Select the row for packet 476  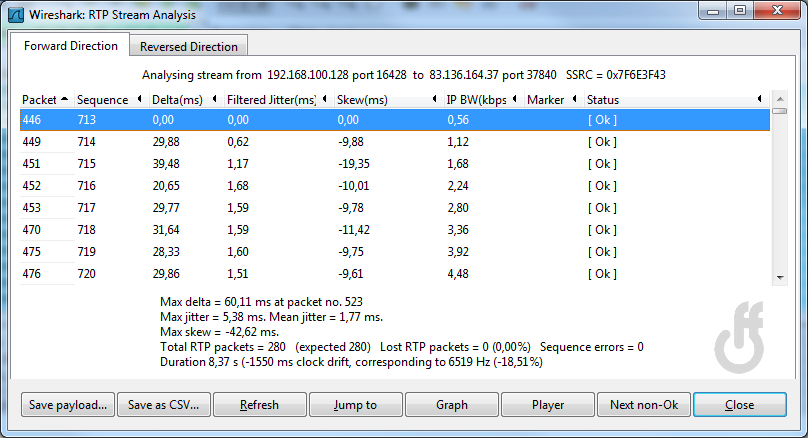(395, 274)
